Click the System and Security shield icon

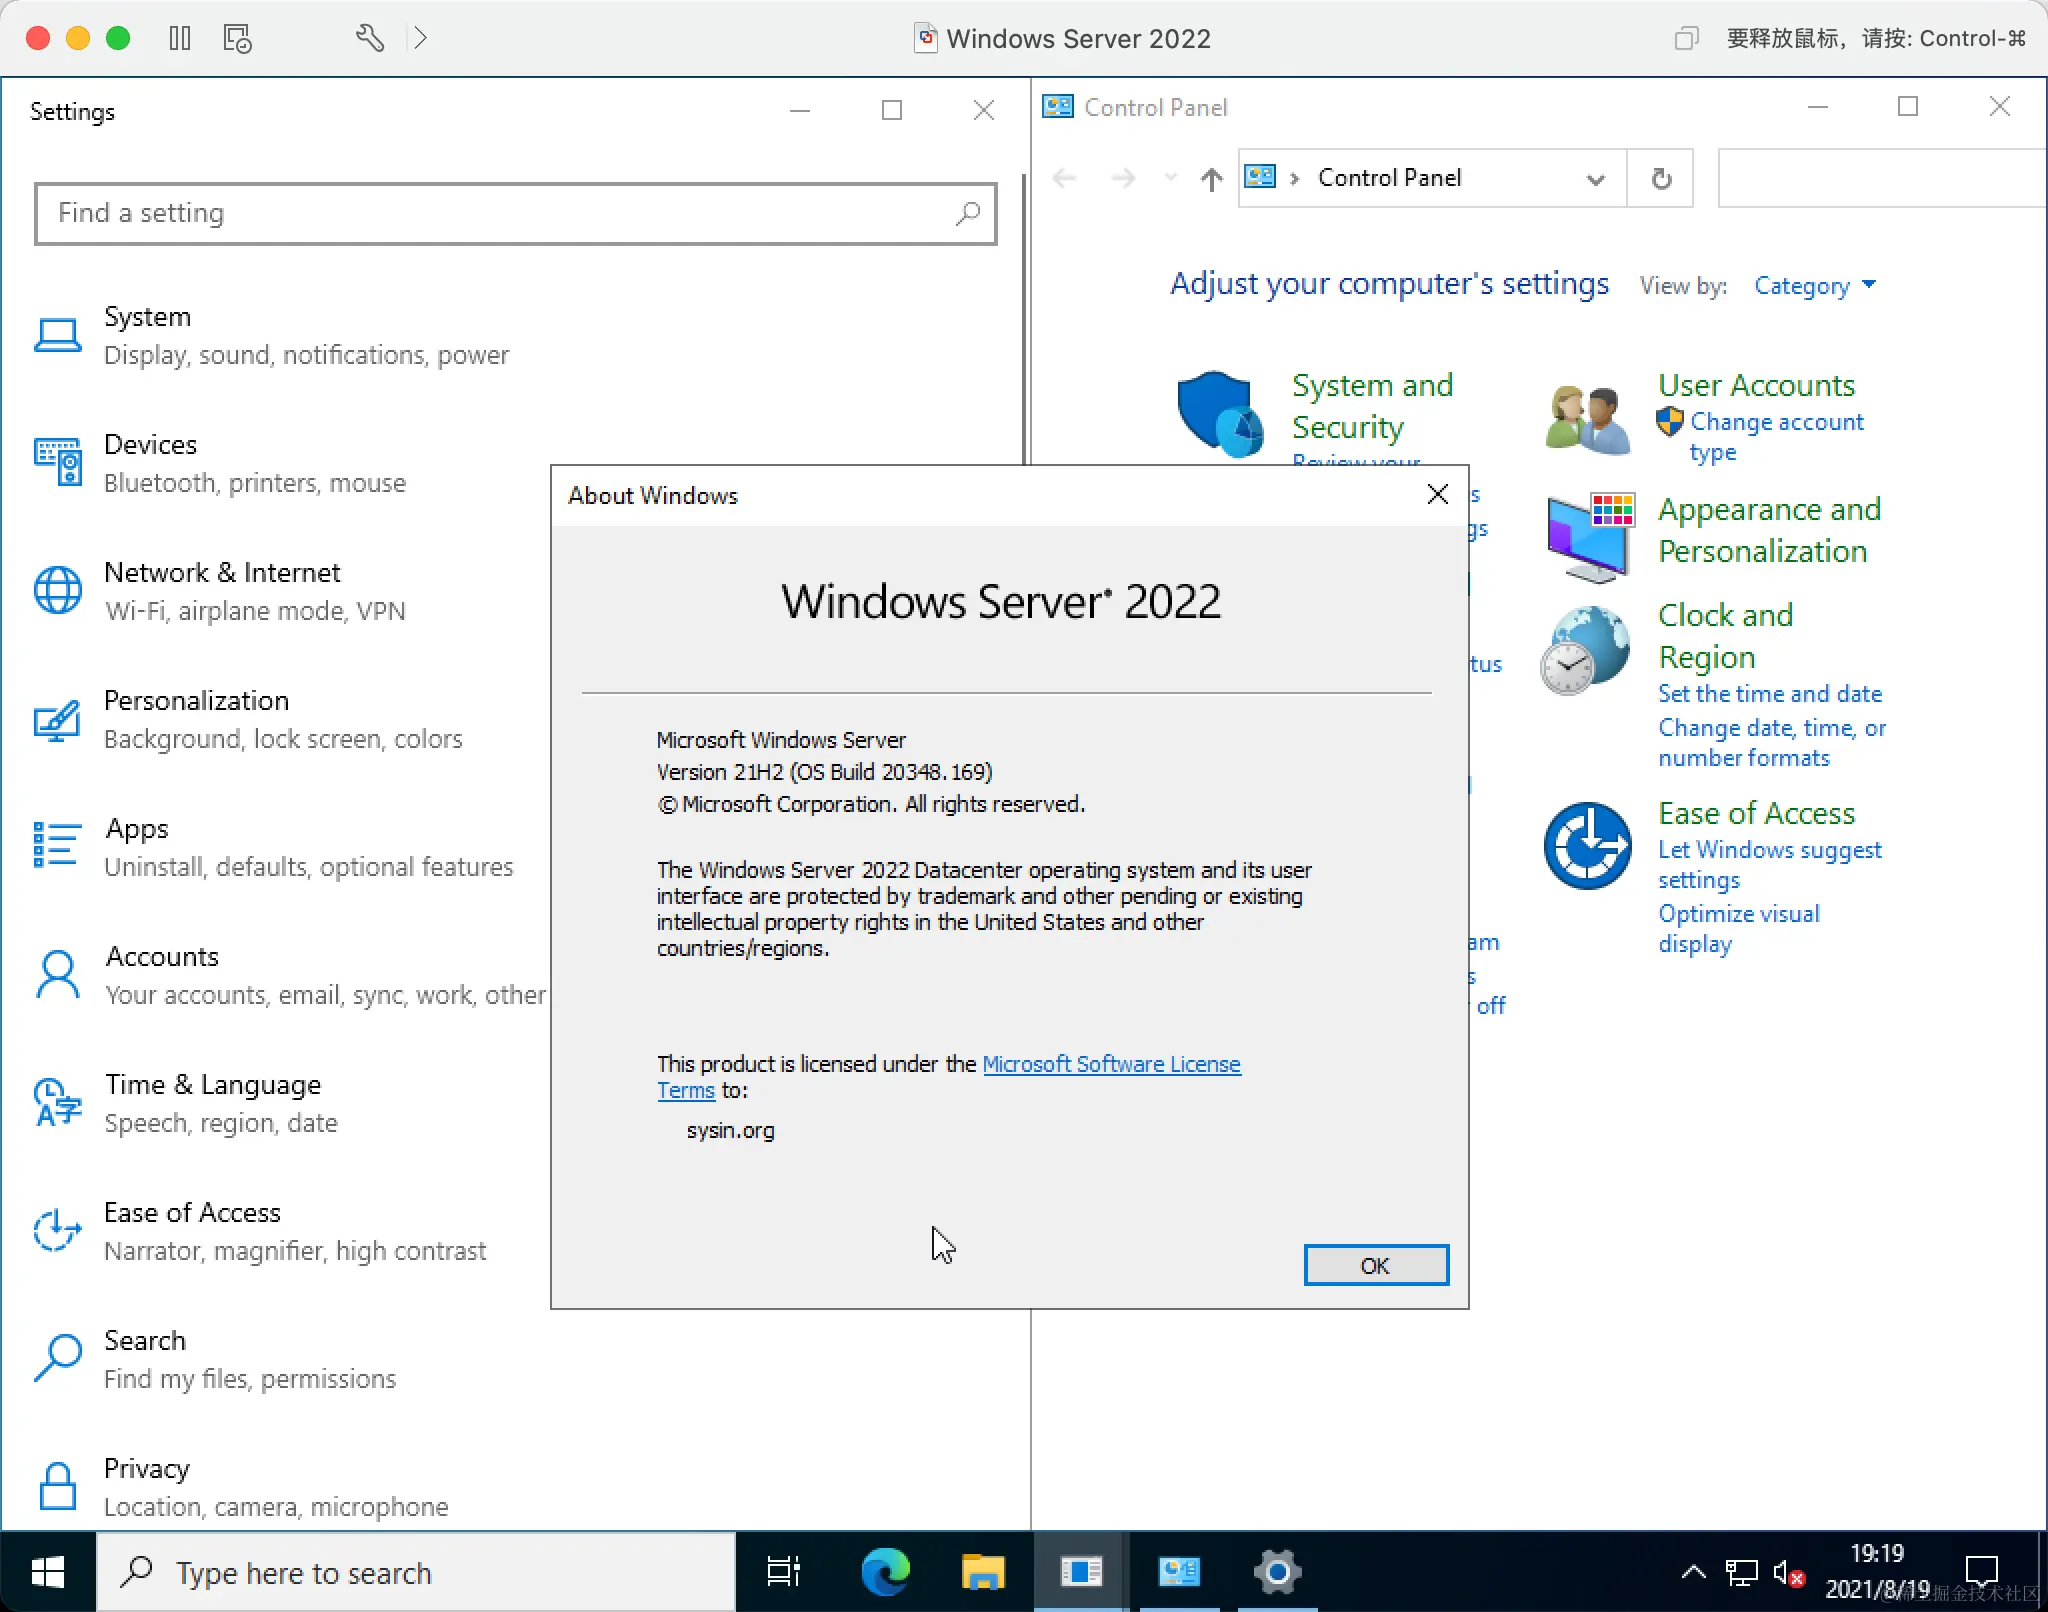(1217, 412)
